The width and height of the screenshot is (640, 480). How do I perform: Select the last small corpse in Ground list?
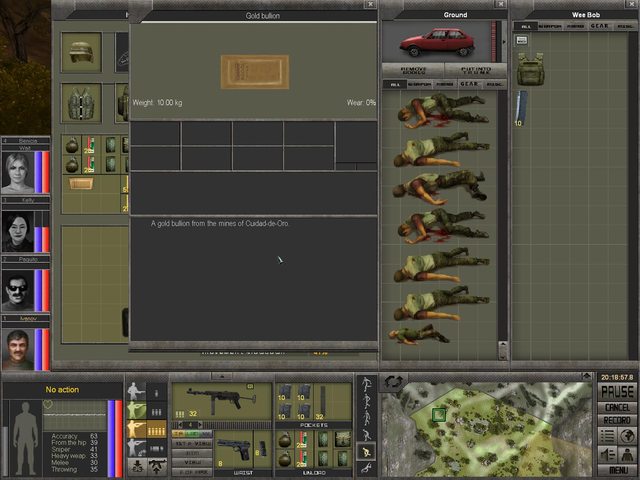(418, 335)
